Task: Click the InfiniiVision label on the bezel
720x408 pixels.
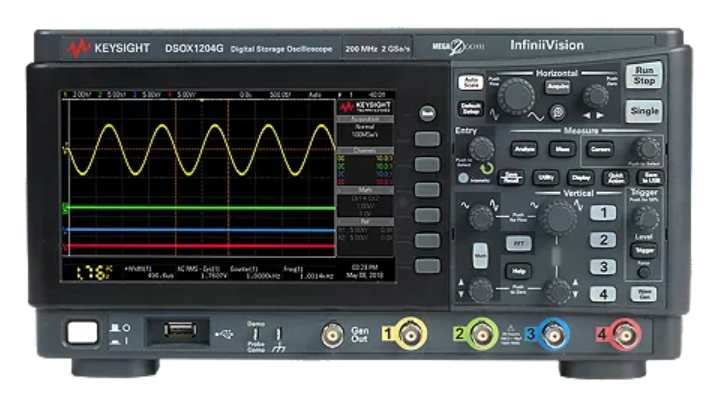Action: tap(547, 45)
